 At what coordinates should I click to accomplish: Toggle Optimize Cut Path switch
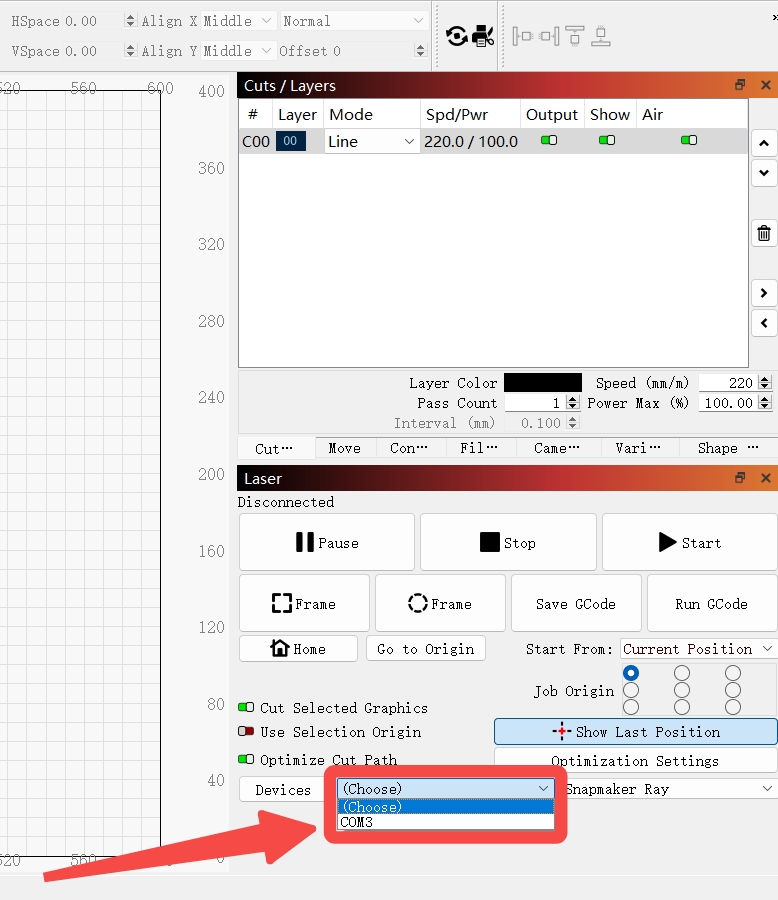[246, 759]
